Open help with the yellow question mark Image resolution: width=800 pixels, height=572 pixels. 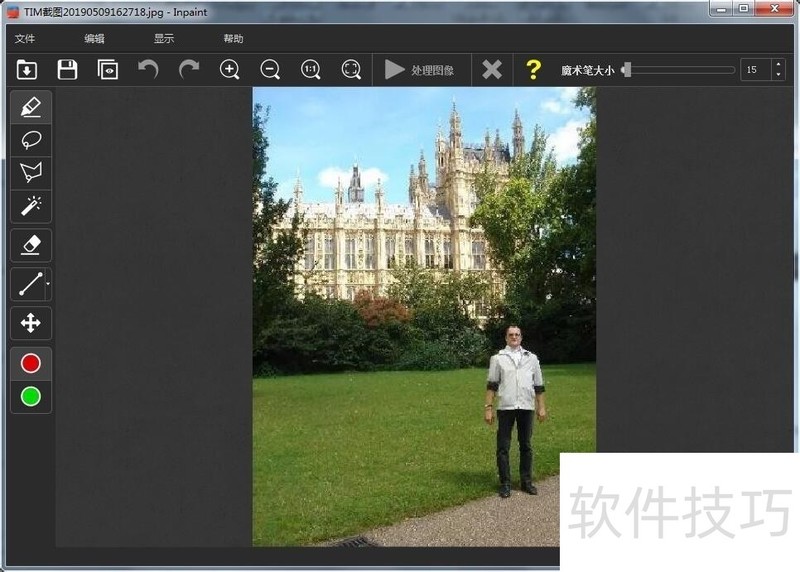[533, 69]
